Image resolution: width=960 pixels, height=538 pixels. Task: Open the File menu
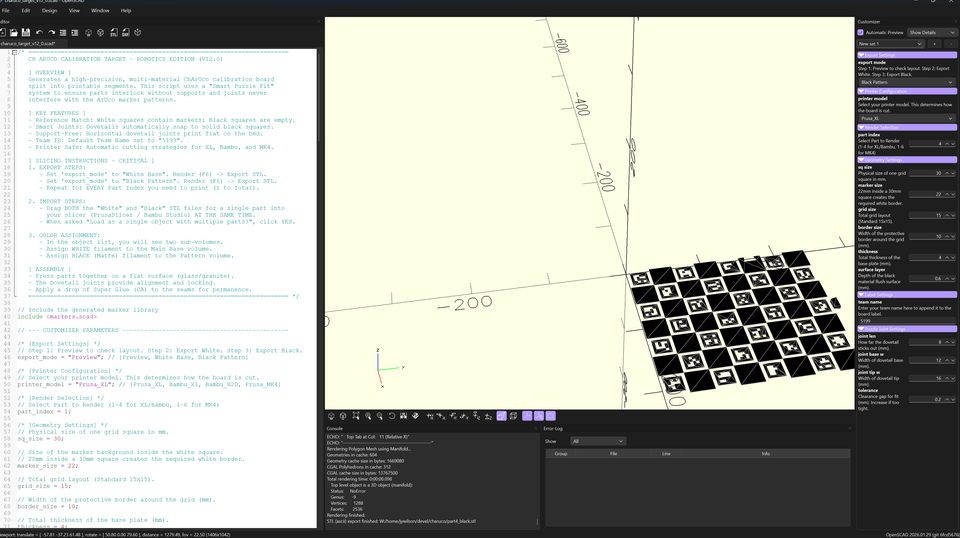[x=6, y=10]
